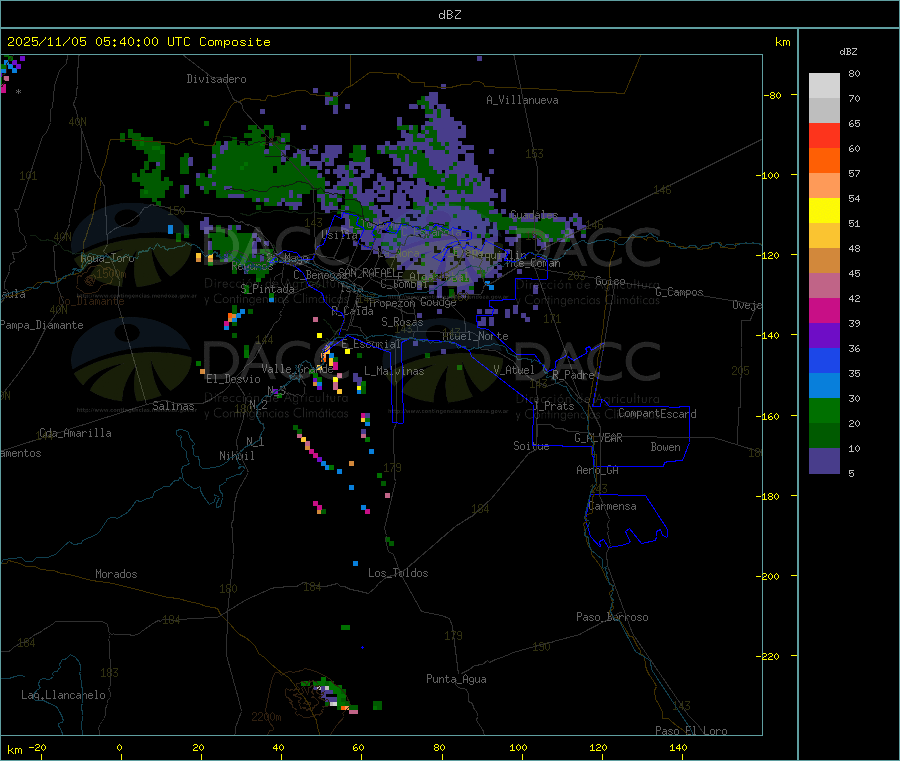Screen dimensions: 900x761
Task: Click the 'Divisadero' map label
Action: (216, 79)
